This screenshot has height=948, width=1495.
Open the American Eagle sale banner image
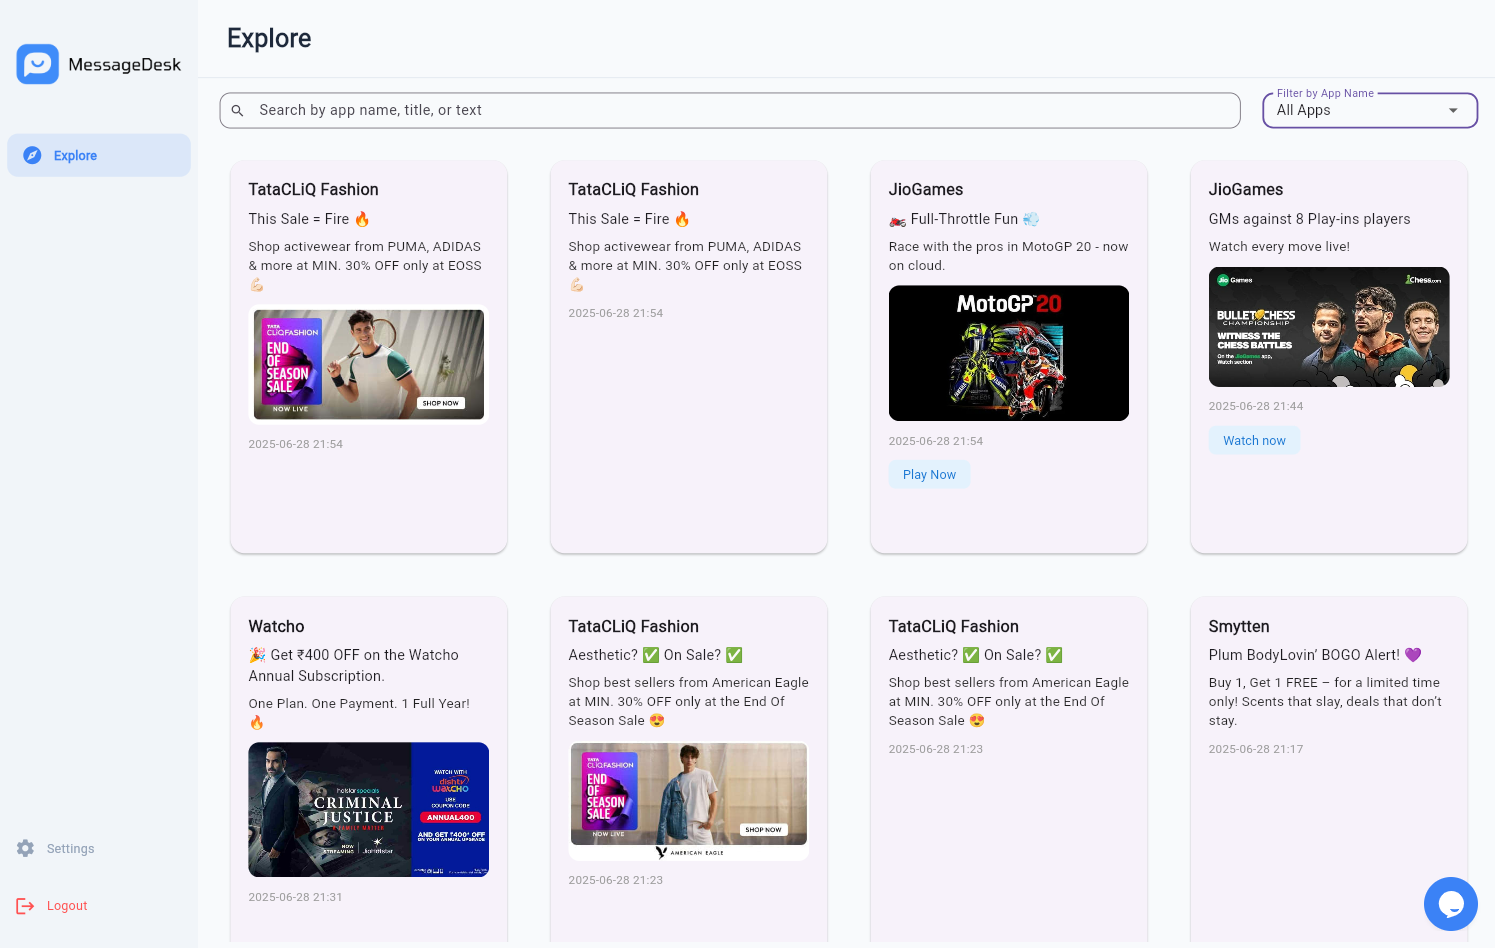[x=688, y=801]
